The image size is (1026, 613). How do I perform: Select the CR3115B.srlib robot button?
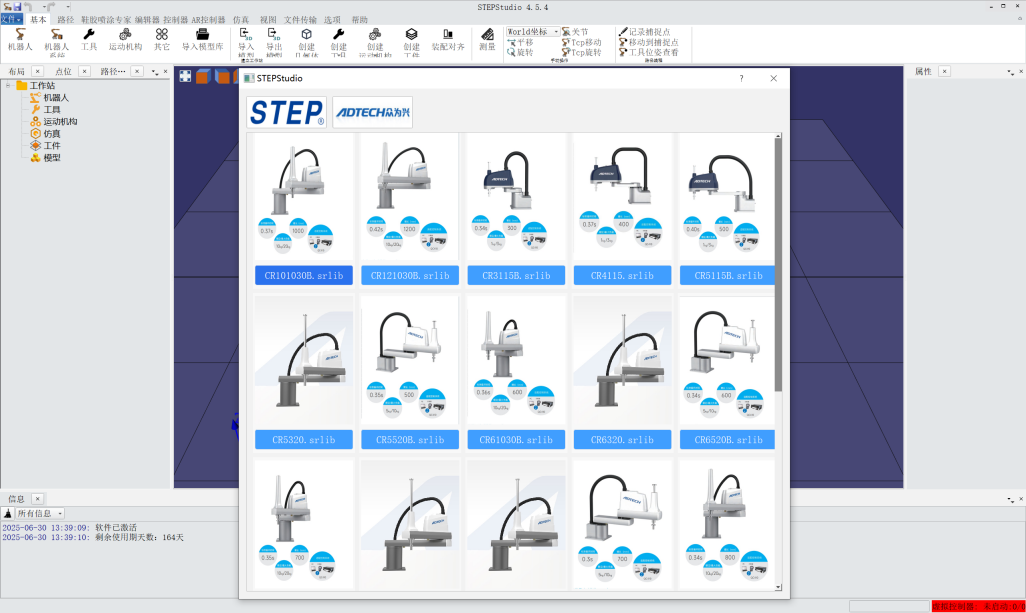515,275
